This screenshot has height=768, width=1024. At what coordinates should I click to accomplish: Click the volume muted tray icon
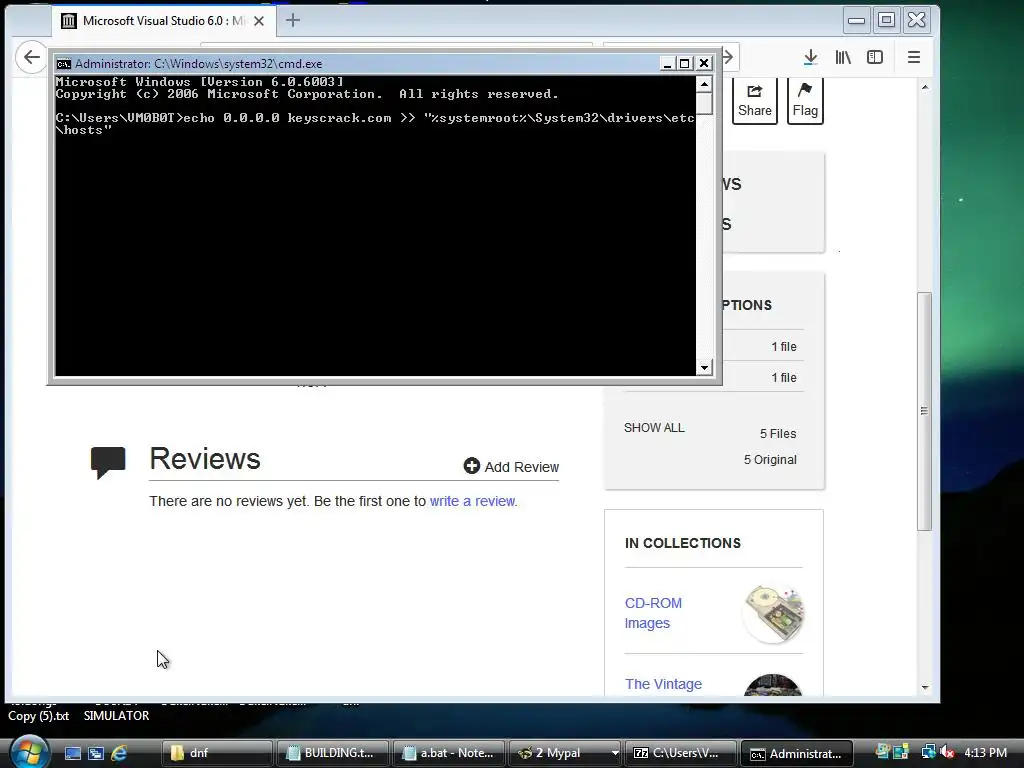(x=947, y=752)
